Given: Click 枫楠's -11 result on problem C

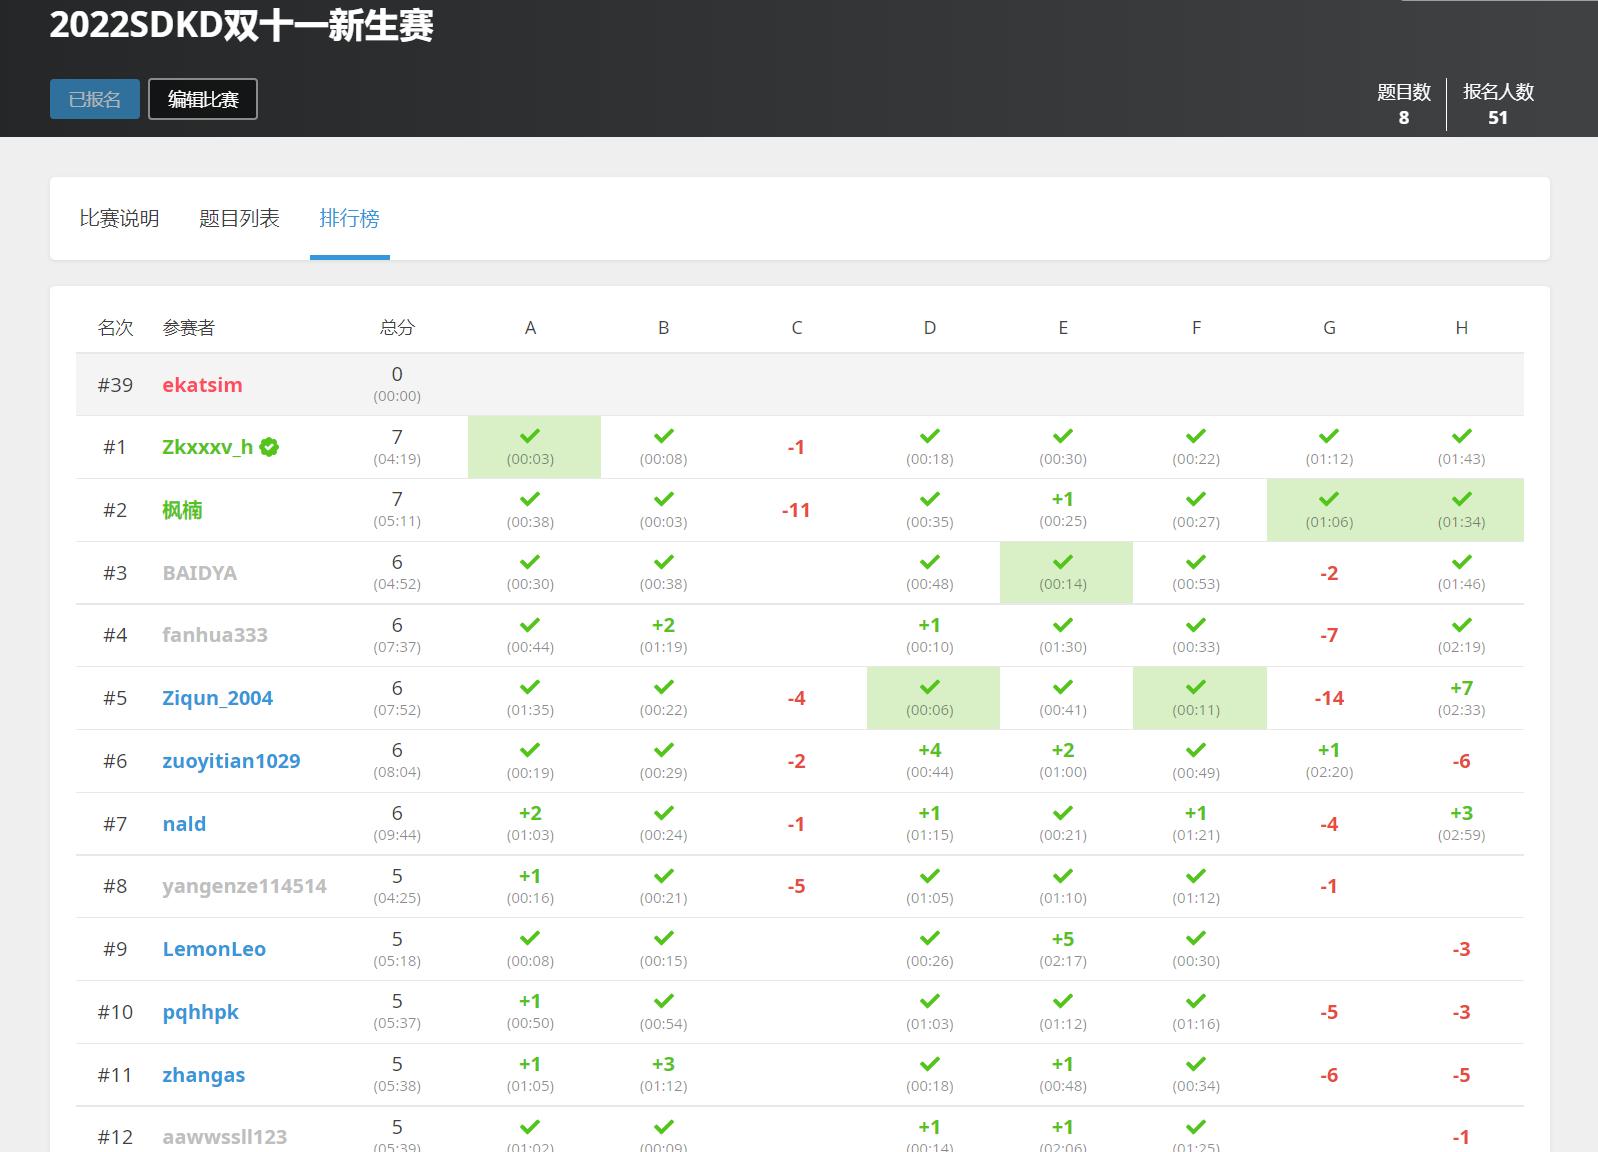Looking at the screenshot, I should click(x=796, y=510).
